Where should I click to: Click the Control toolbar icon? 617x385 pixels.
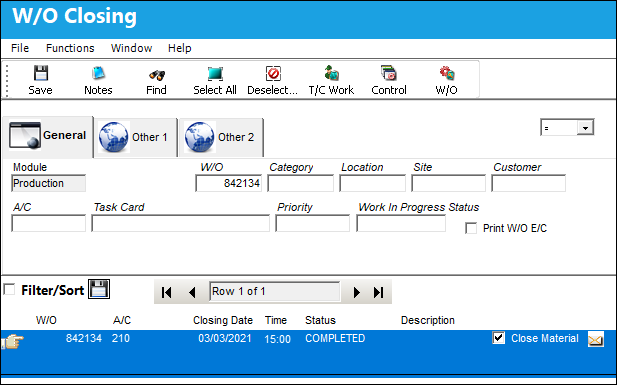click(x=389, y=74)
